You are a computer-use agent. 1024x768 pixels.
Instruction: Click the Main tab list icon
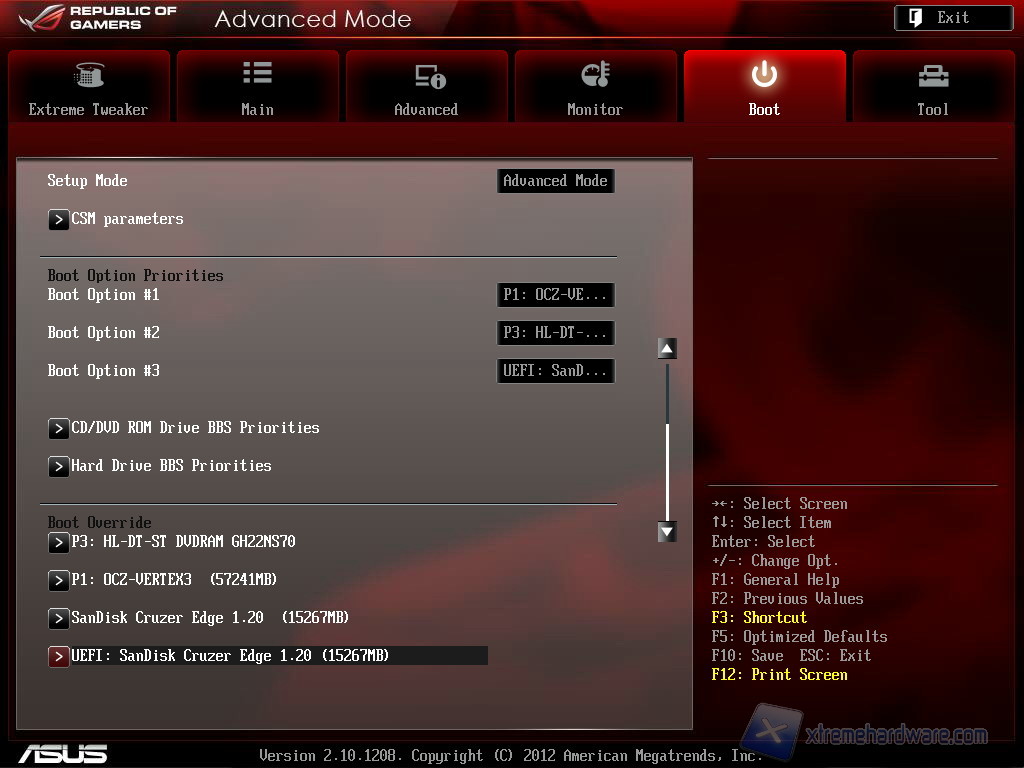[x=257, y=73]
